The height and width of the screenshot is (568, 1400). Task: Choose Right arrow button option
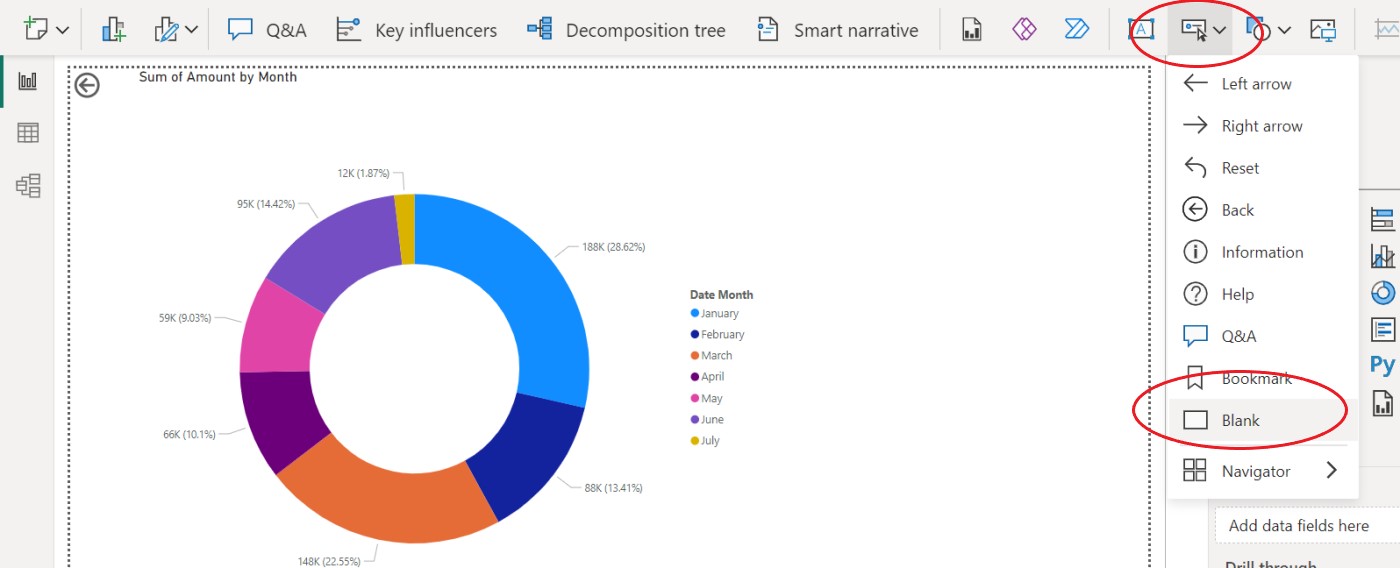tap(1262, 126)
